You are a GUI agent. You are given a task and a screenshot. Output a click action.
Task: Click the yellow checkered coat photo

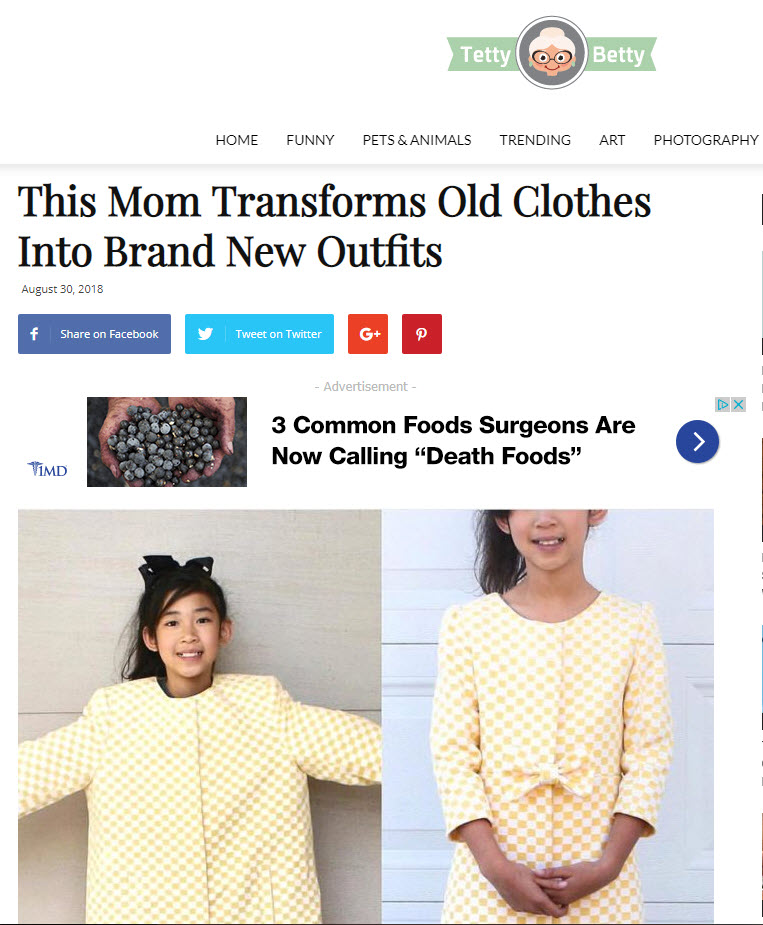[366, 716]
